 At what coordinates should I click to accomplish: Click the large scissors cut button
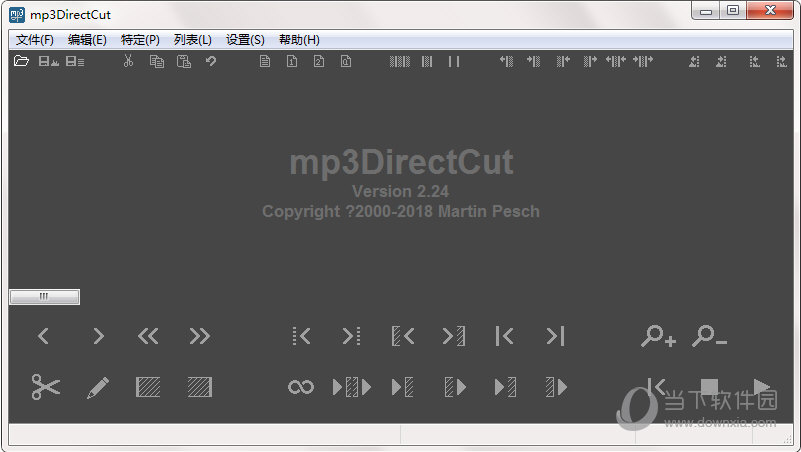(x=45, y=387)
